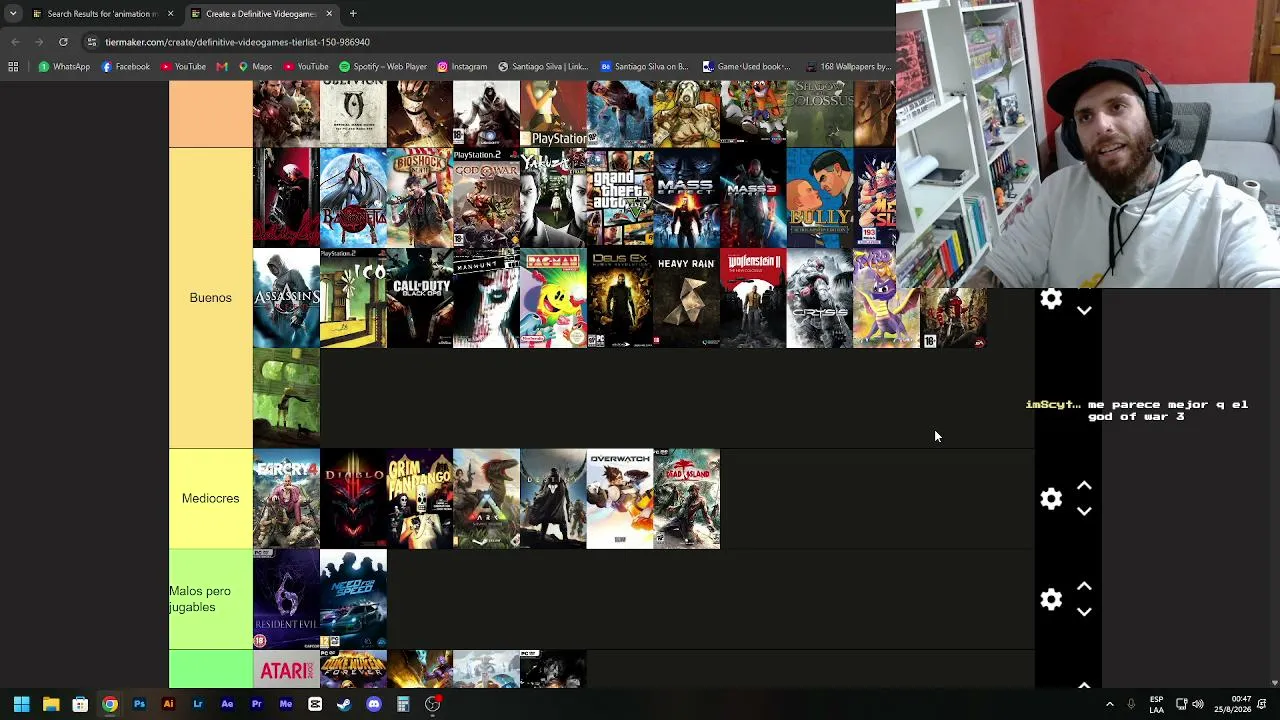Switch to OBS Studio in the taskbar
The height and width of the screenshot is (720, 1280).
click(x=432, y=704)
